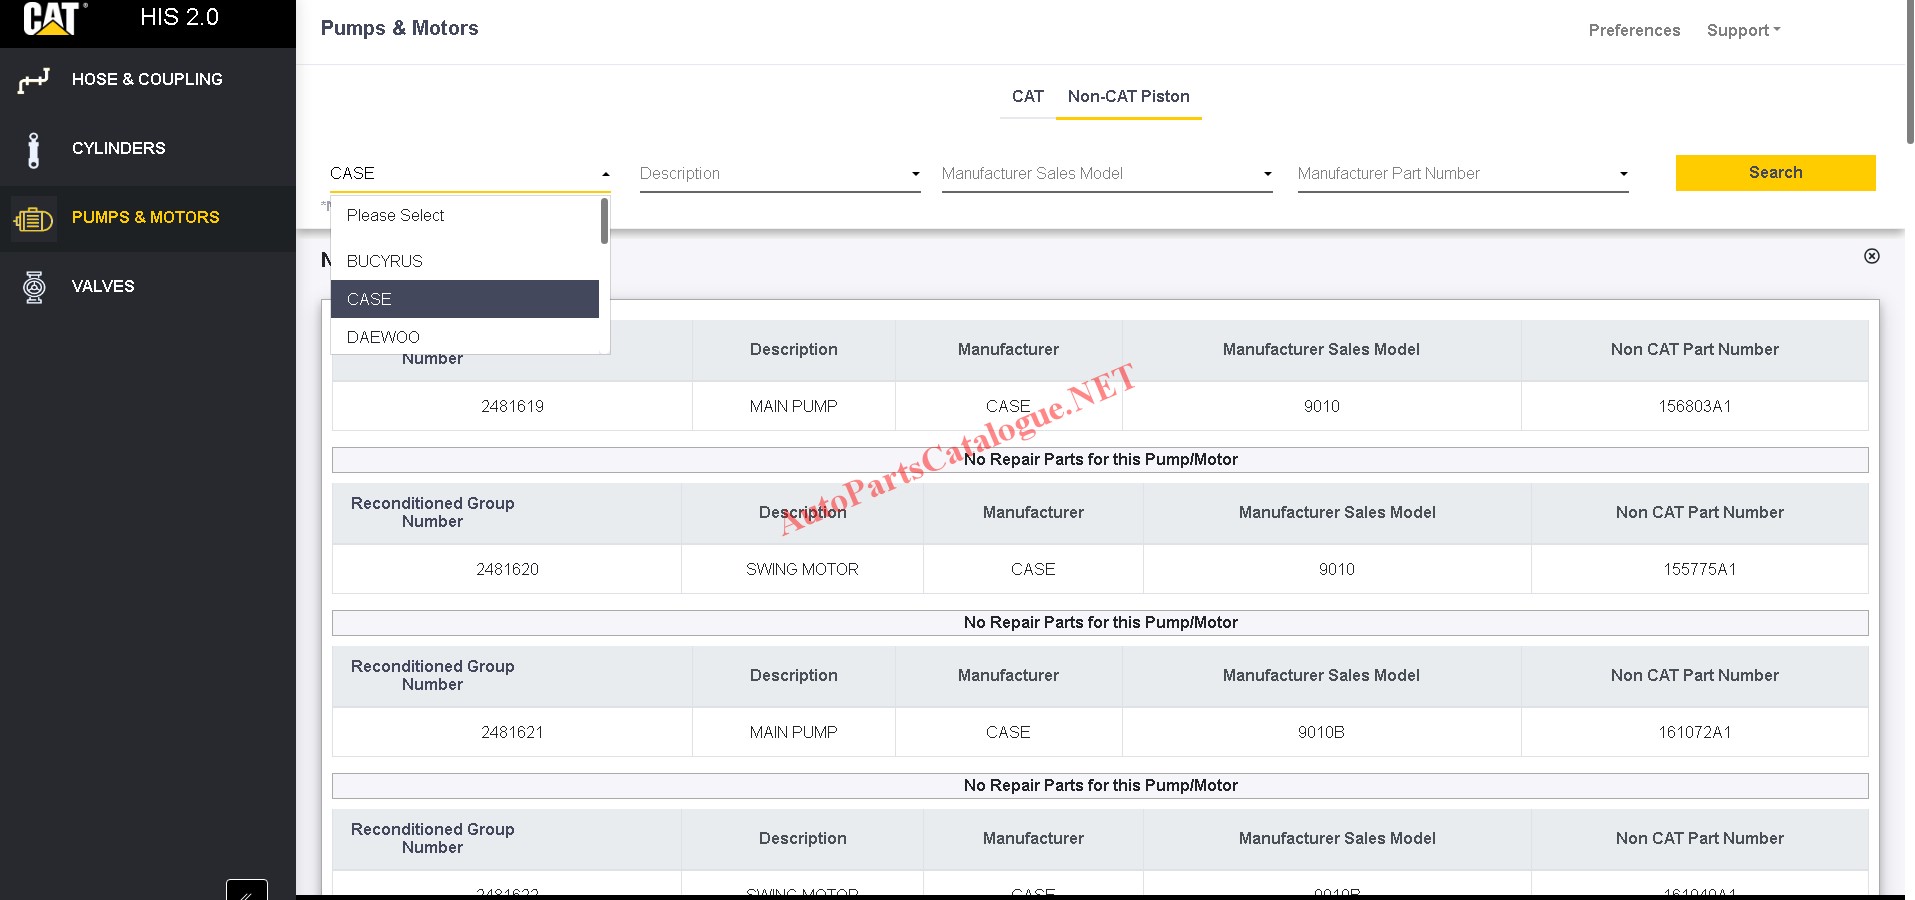Click the yellow Search button
Viewport: 1915px width, 900px height.
(1775, 173)
